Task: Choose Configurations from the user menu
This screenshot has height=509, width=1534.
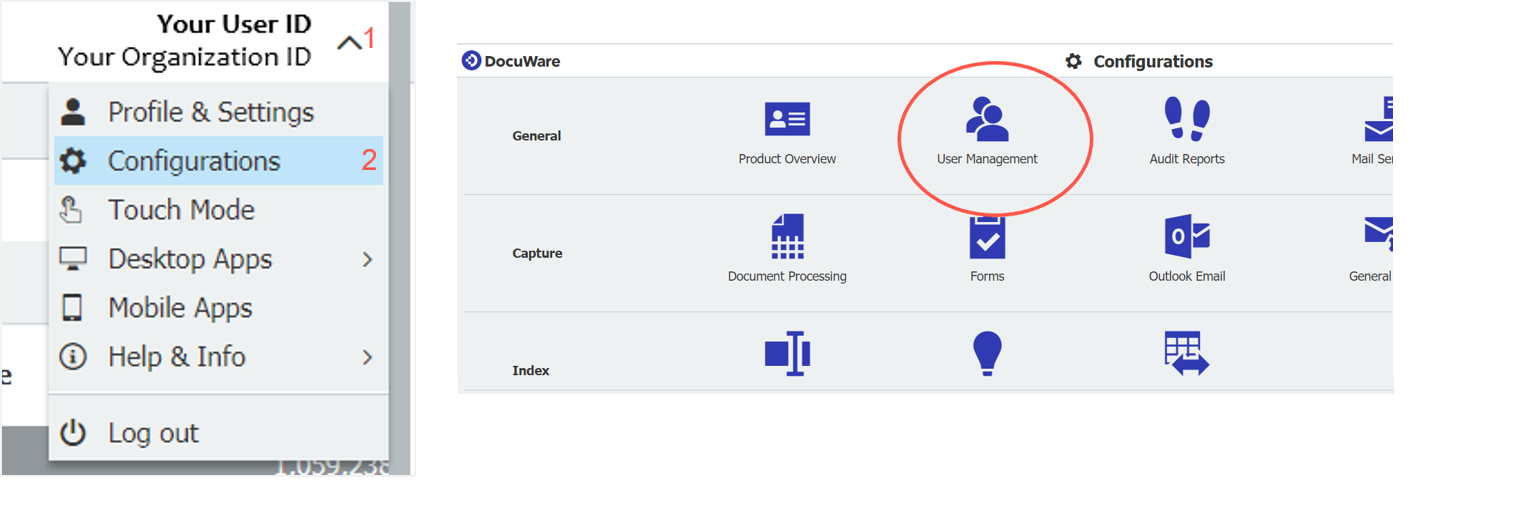Action: click(x=194, y=161)
